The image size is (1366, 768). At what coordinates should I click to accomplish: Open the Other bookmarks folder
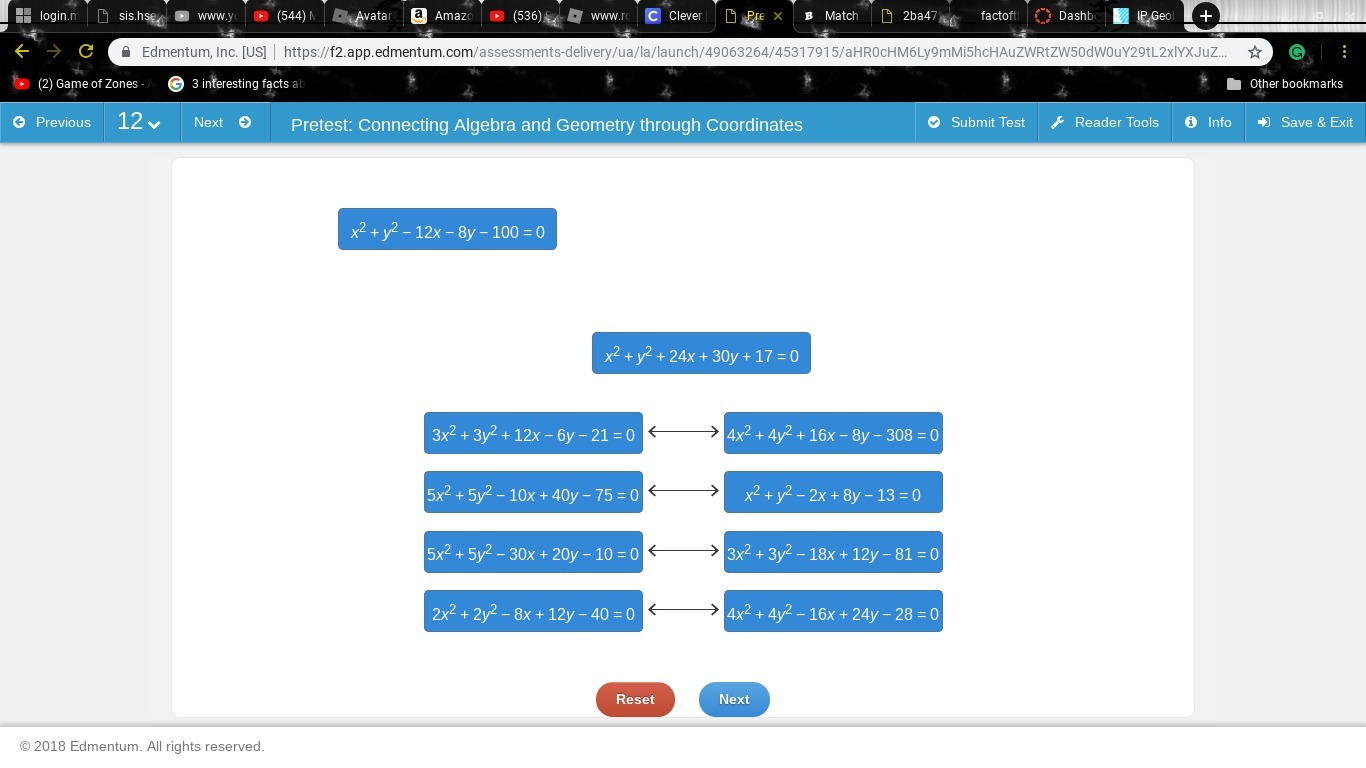[1285, 84]
